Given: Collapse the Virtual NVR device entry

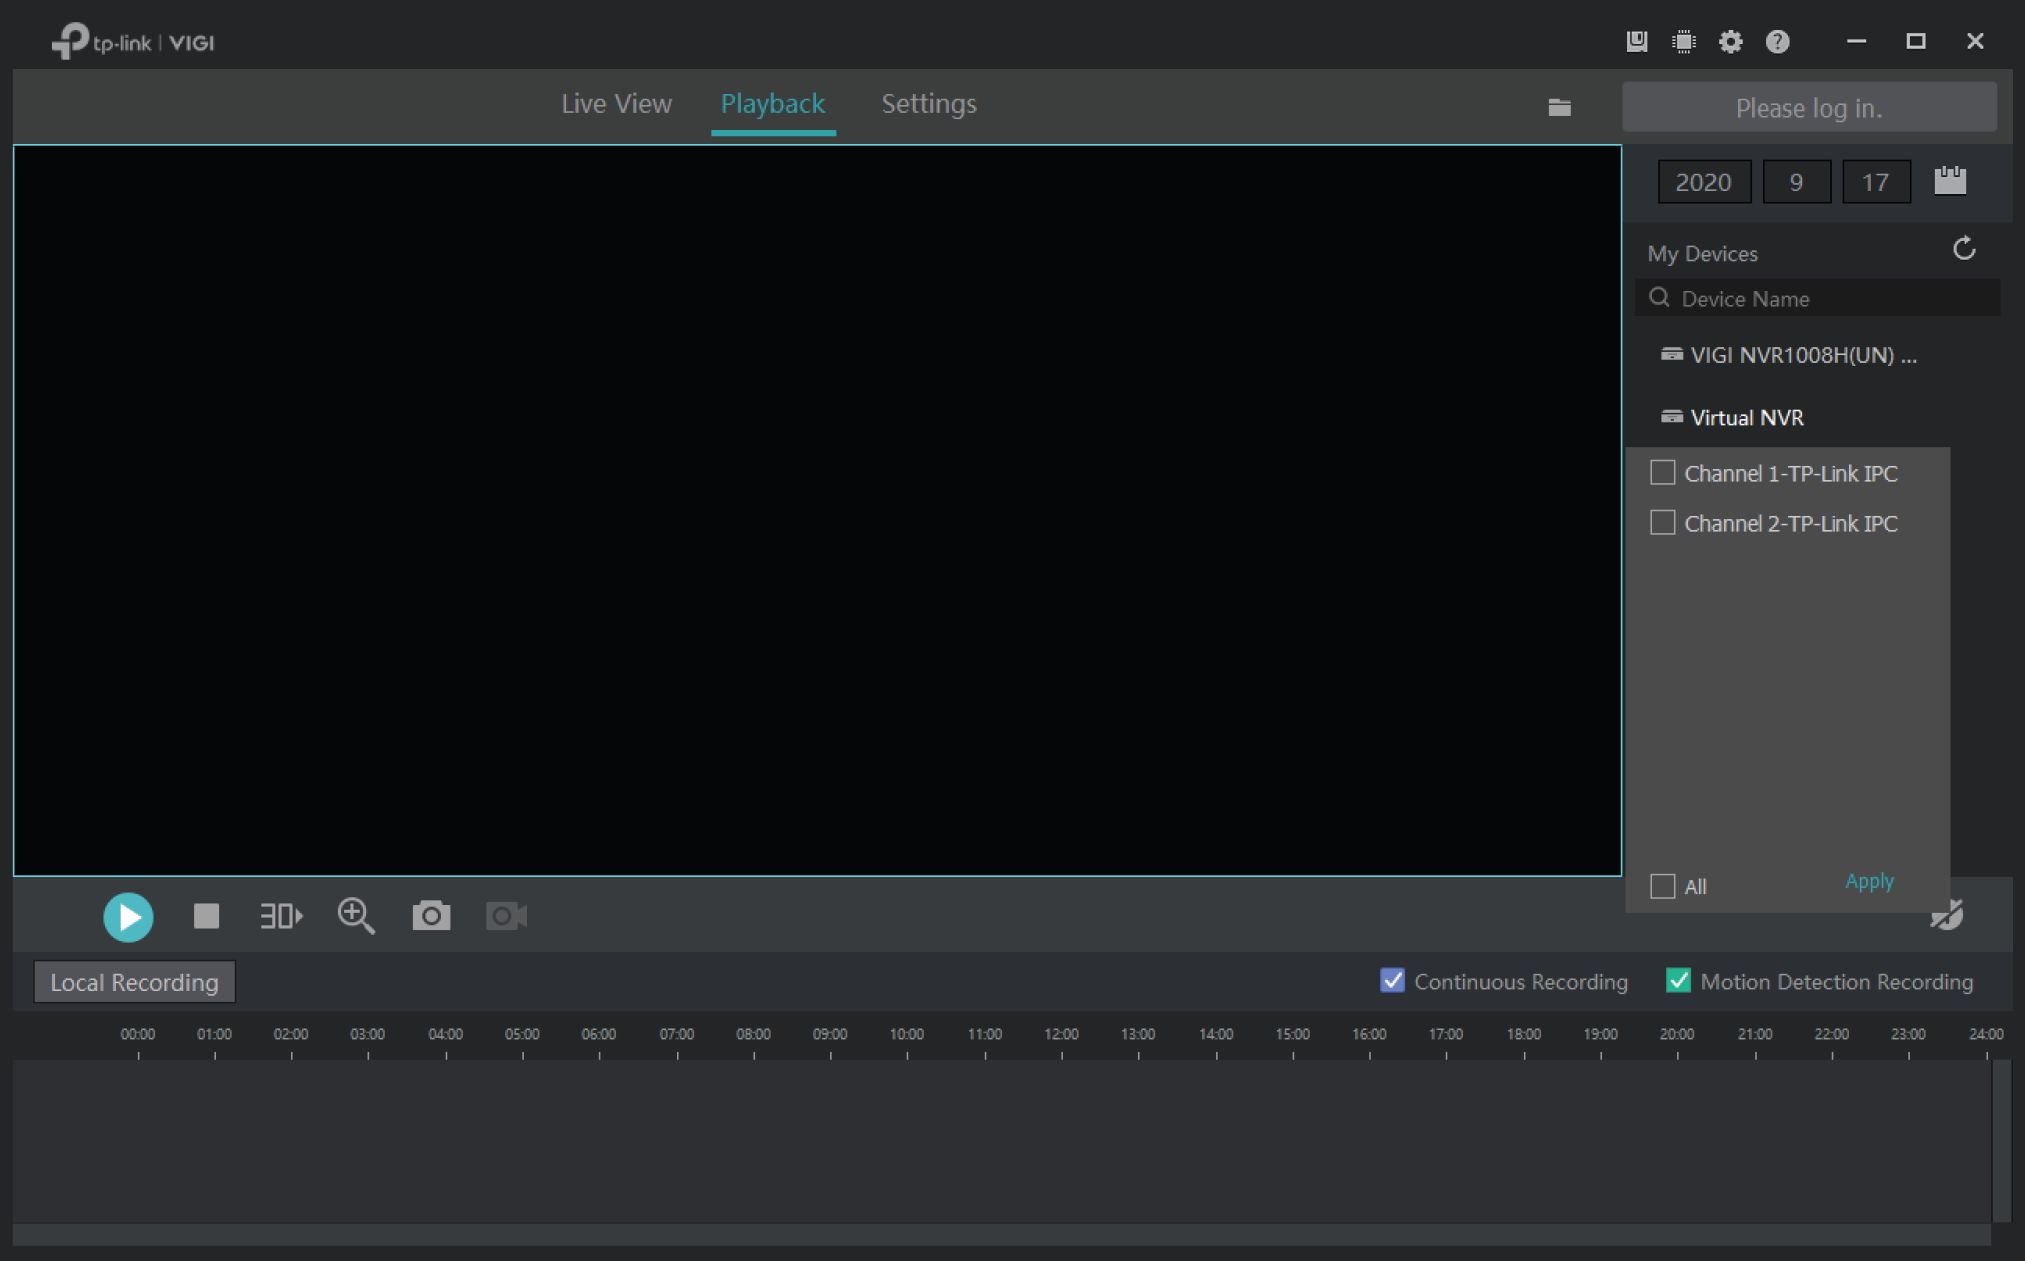Looking at the screenshot, I should click(x=1746, y=418).
